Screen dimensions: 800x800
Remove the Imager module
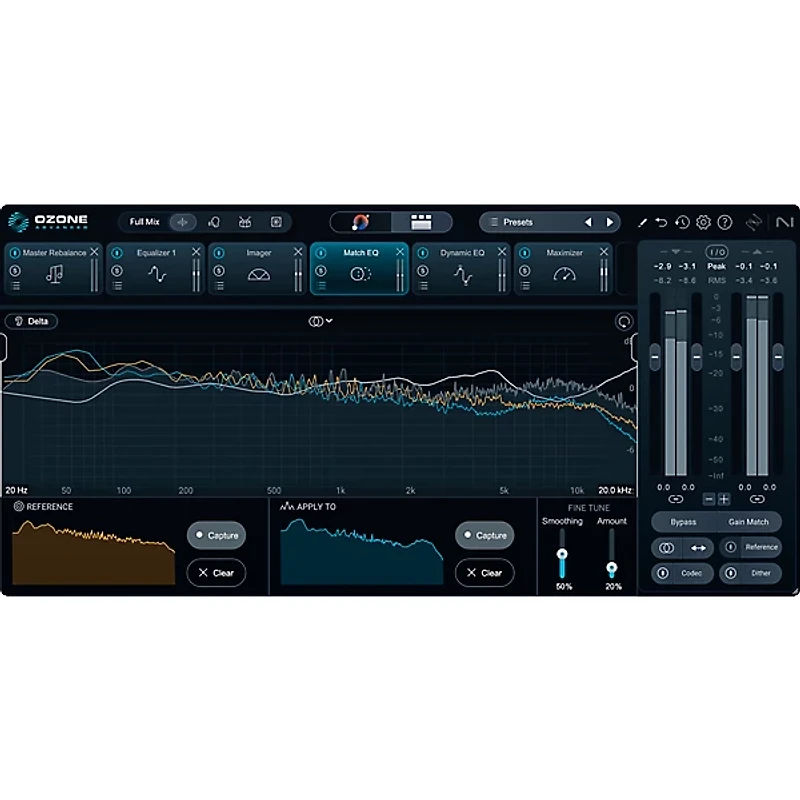coord(298,252)
